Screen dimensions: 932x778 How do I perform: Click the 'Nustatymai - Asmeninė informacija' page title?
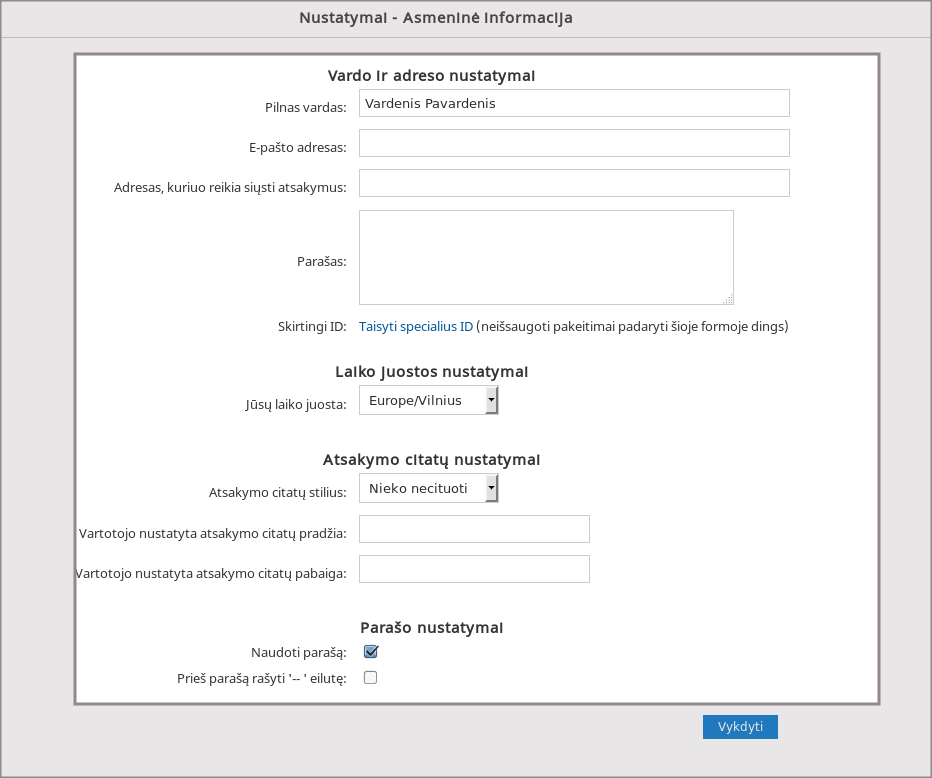pos(436,18)
